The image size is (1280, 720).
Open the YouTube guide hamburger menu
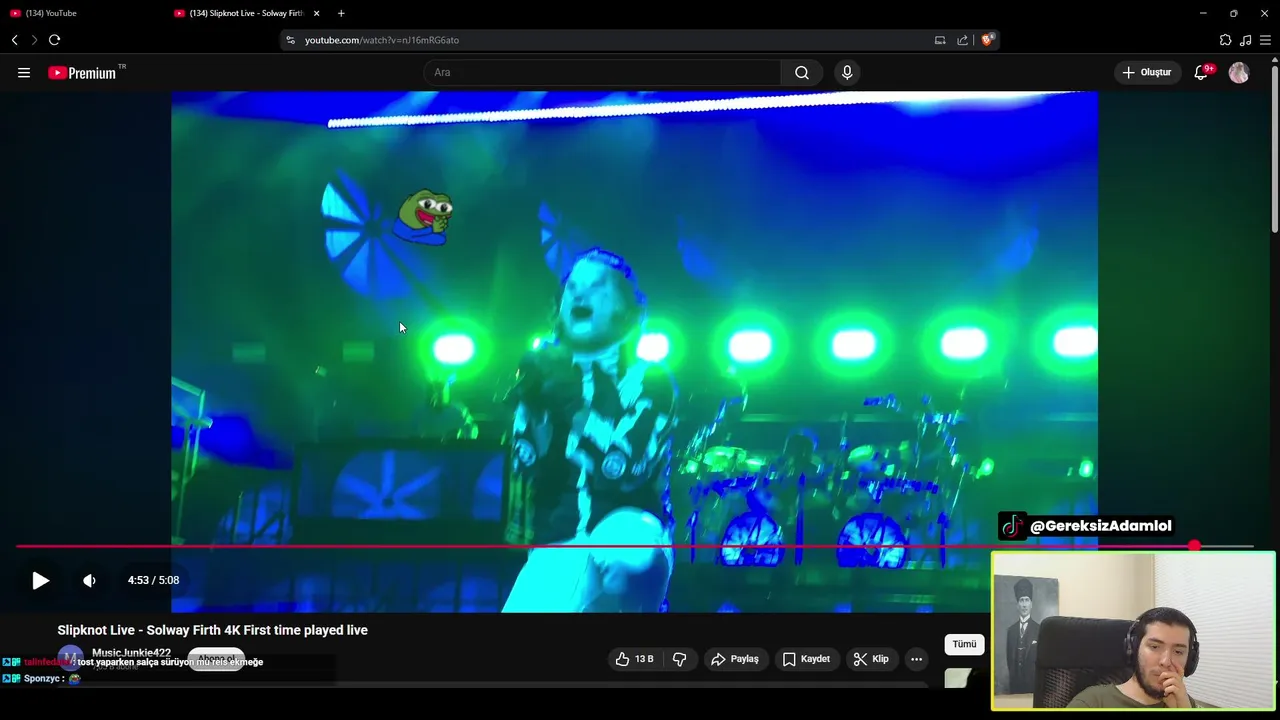[24, 73]
